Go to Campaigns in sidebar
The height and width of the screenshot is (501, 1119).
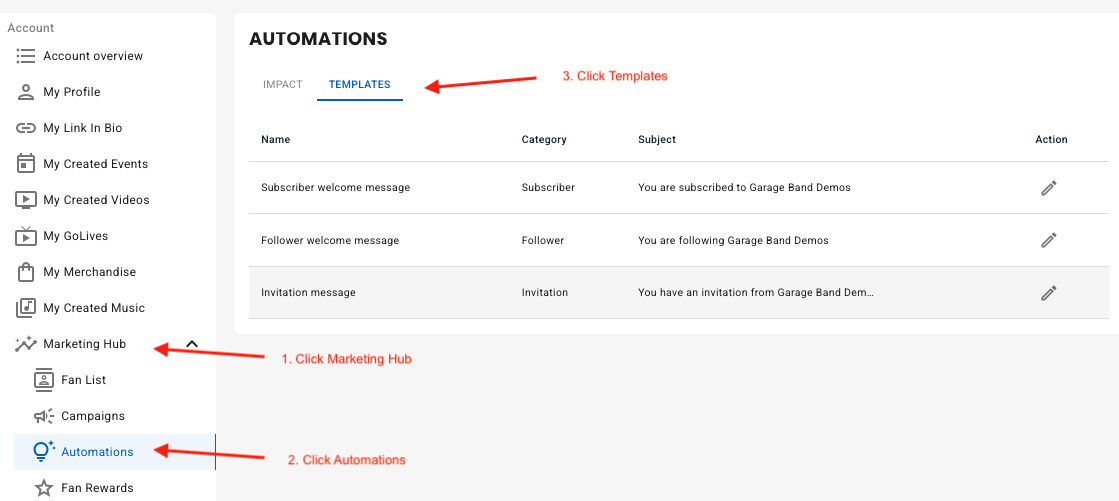[92, 416]
